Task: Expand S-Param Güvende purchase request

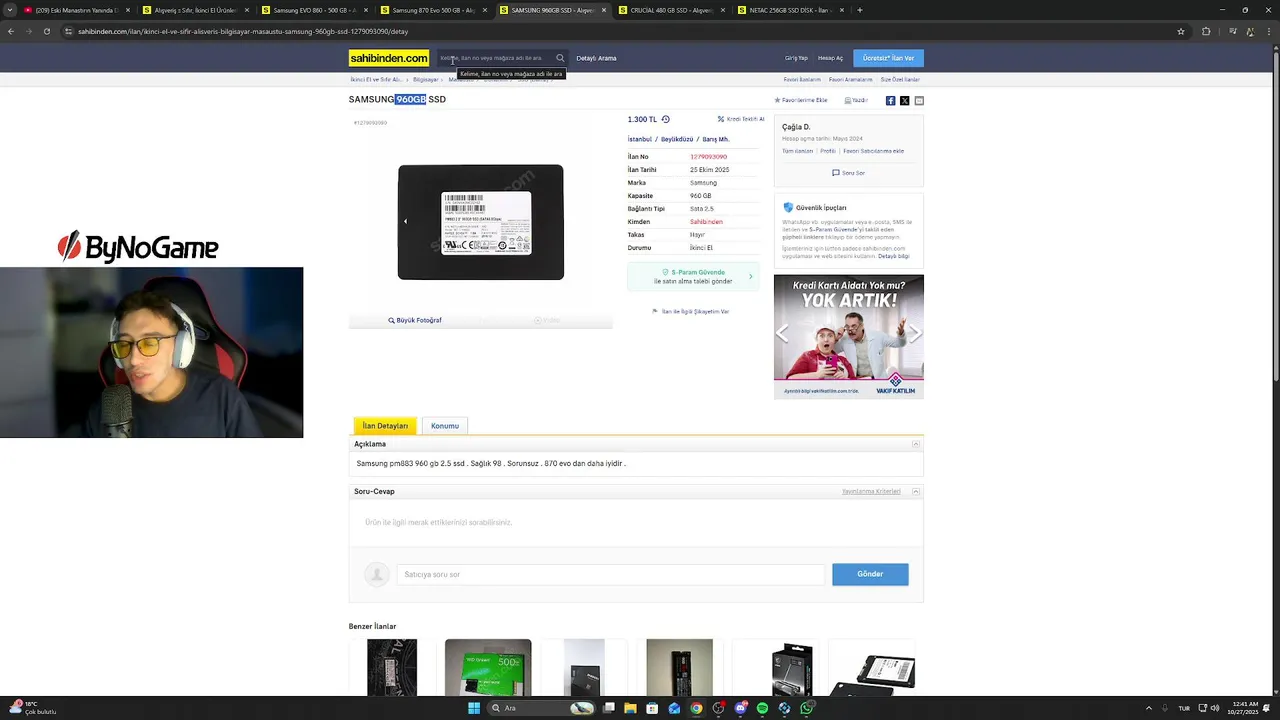Action: (x=693, y=276)
